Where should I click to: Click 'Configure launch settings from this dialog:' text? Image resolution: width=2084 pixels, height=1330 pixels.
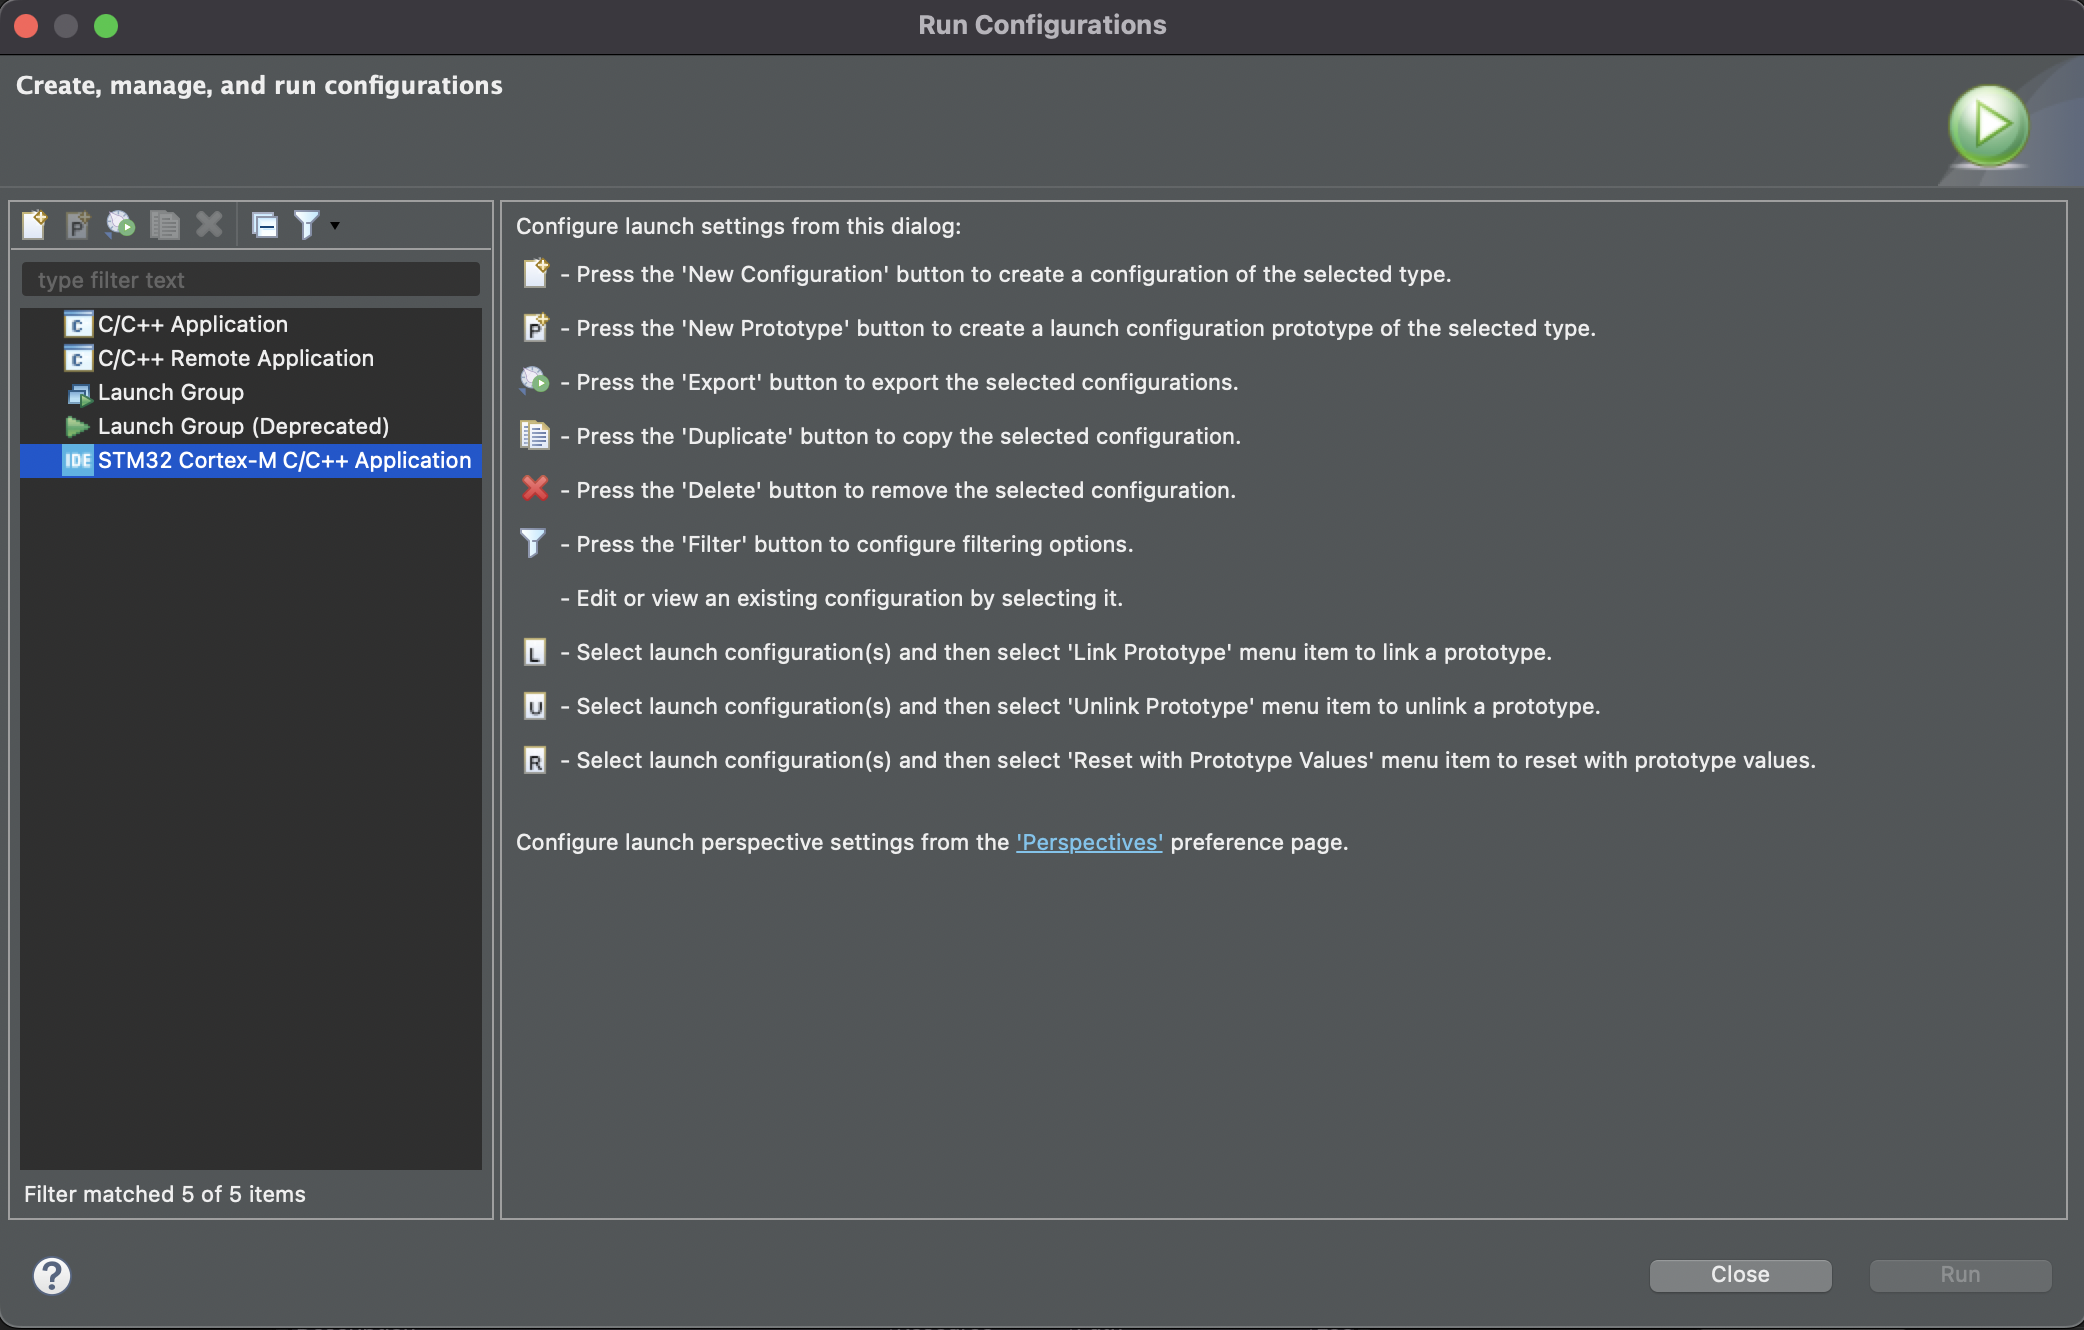click(x=738, y=226)
